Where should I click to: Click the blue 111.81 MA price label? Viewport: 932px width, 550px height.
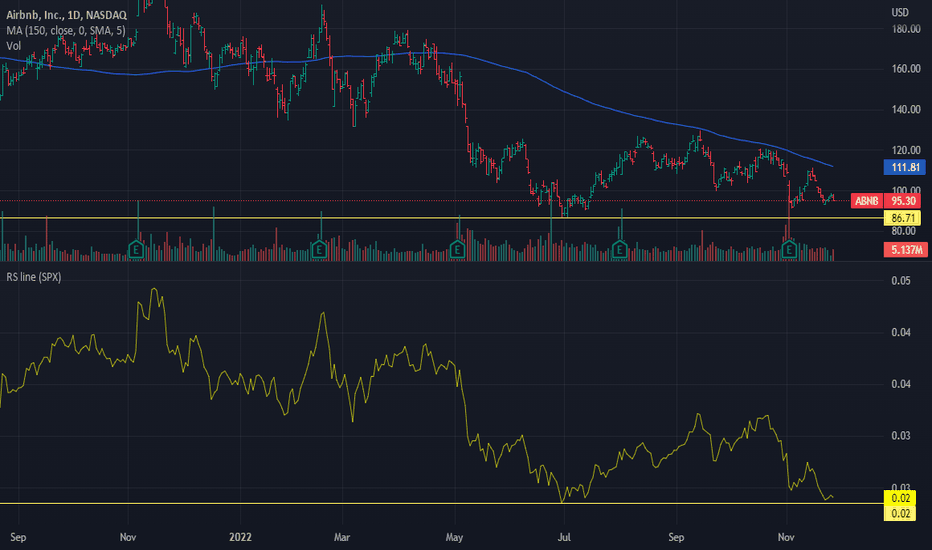(x=905, y=167)
